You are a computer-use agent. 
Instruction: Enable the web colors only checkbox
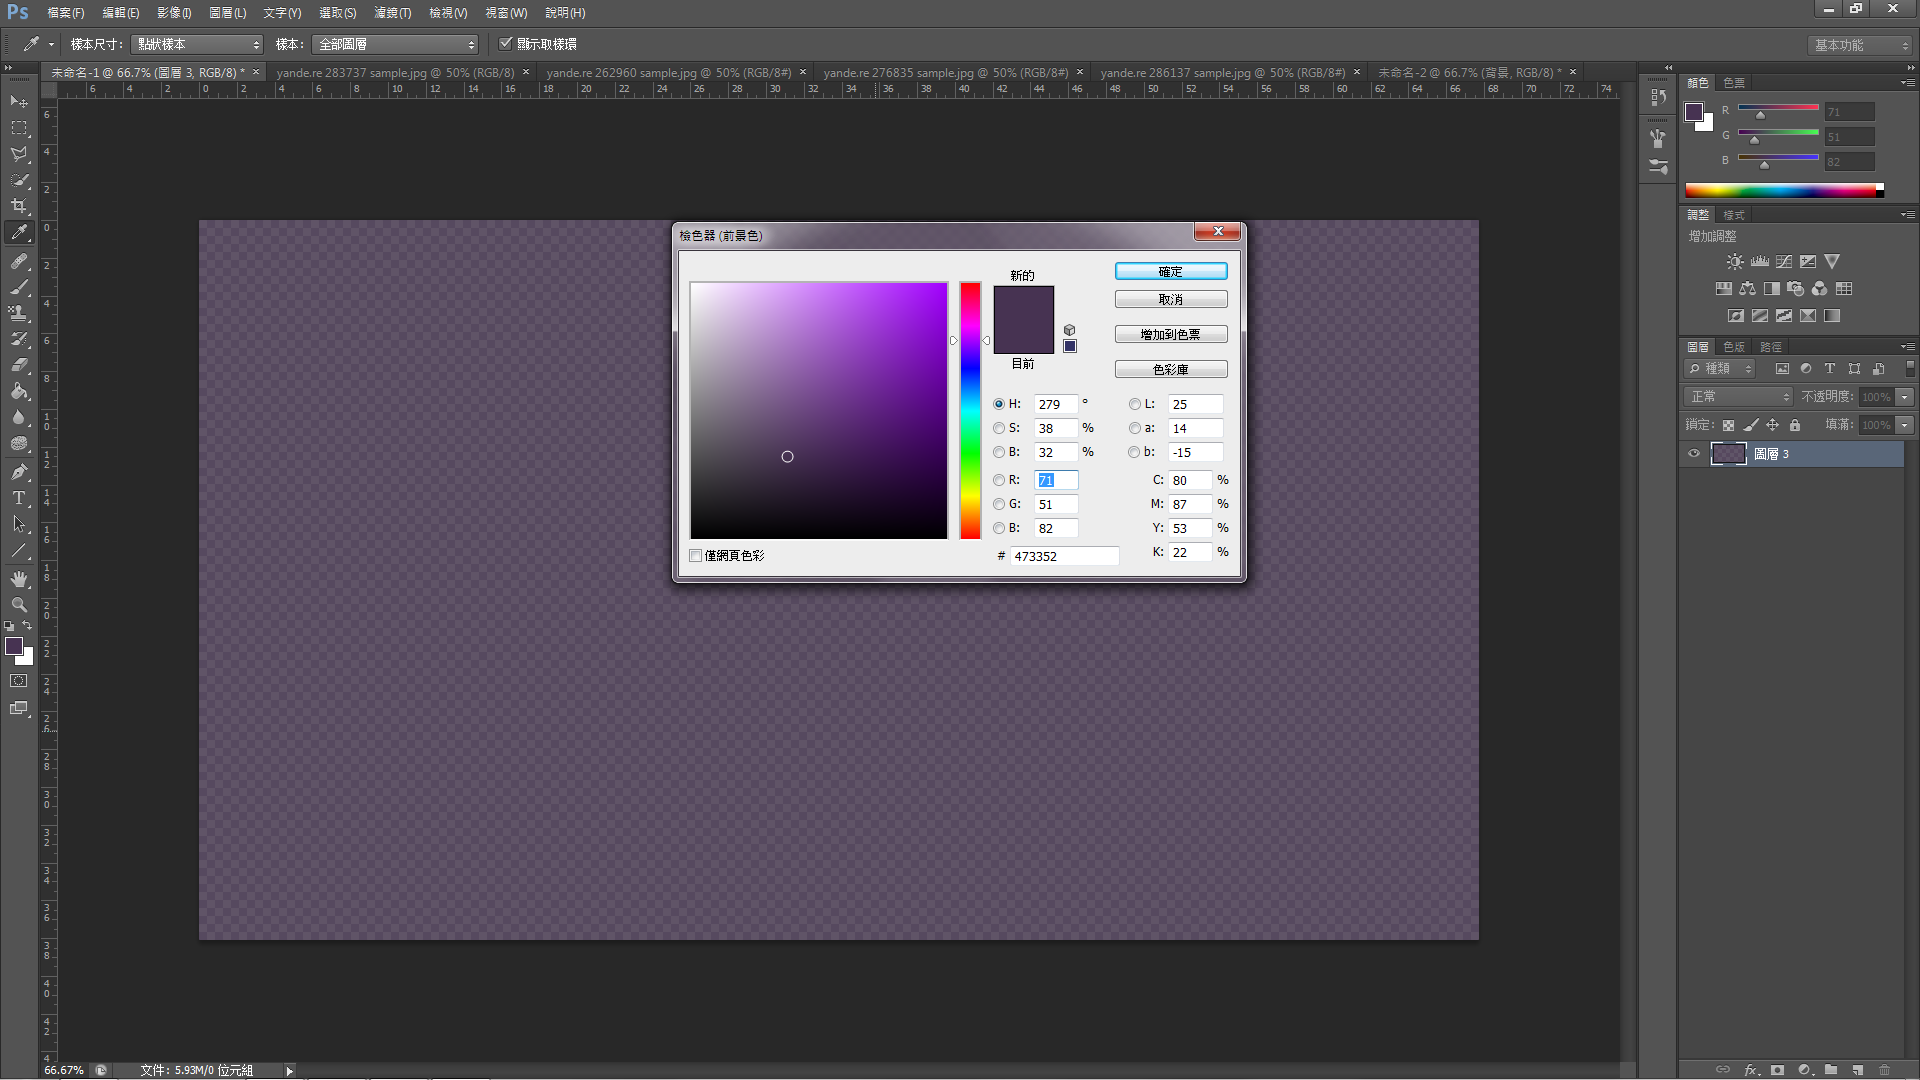pyautogui.click(x=696, y=556)
